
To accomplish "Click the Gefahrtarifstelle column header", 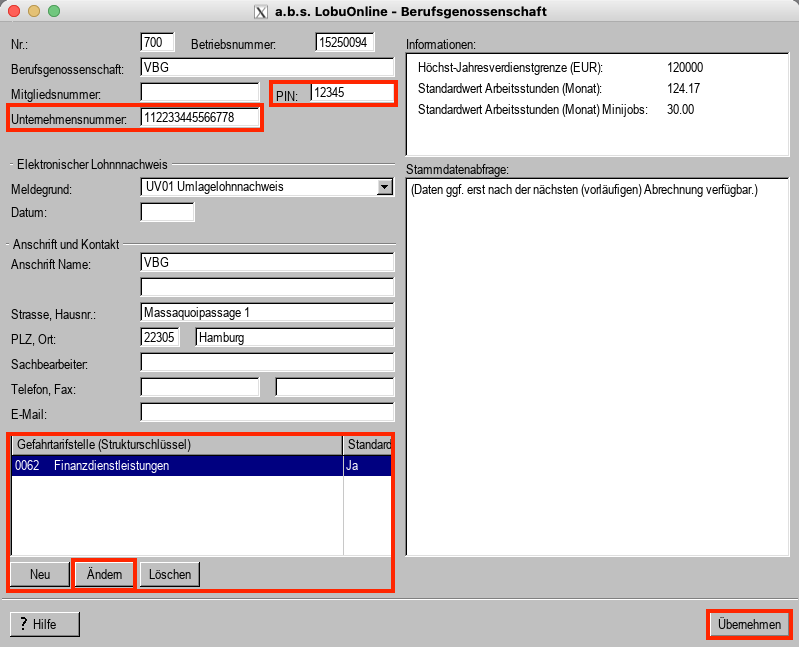I will [176, 444].
